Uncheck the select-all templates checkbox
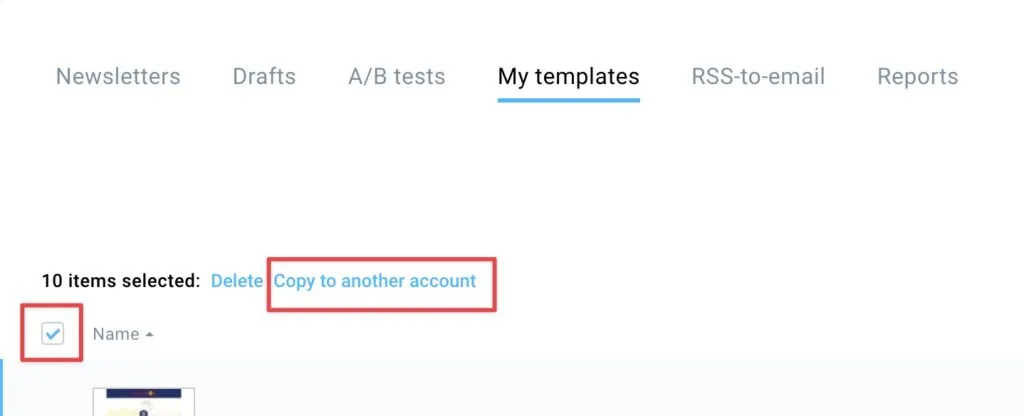 pyautogui.click(x=52, y=334)
